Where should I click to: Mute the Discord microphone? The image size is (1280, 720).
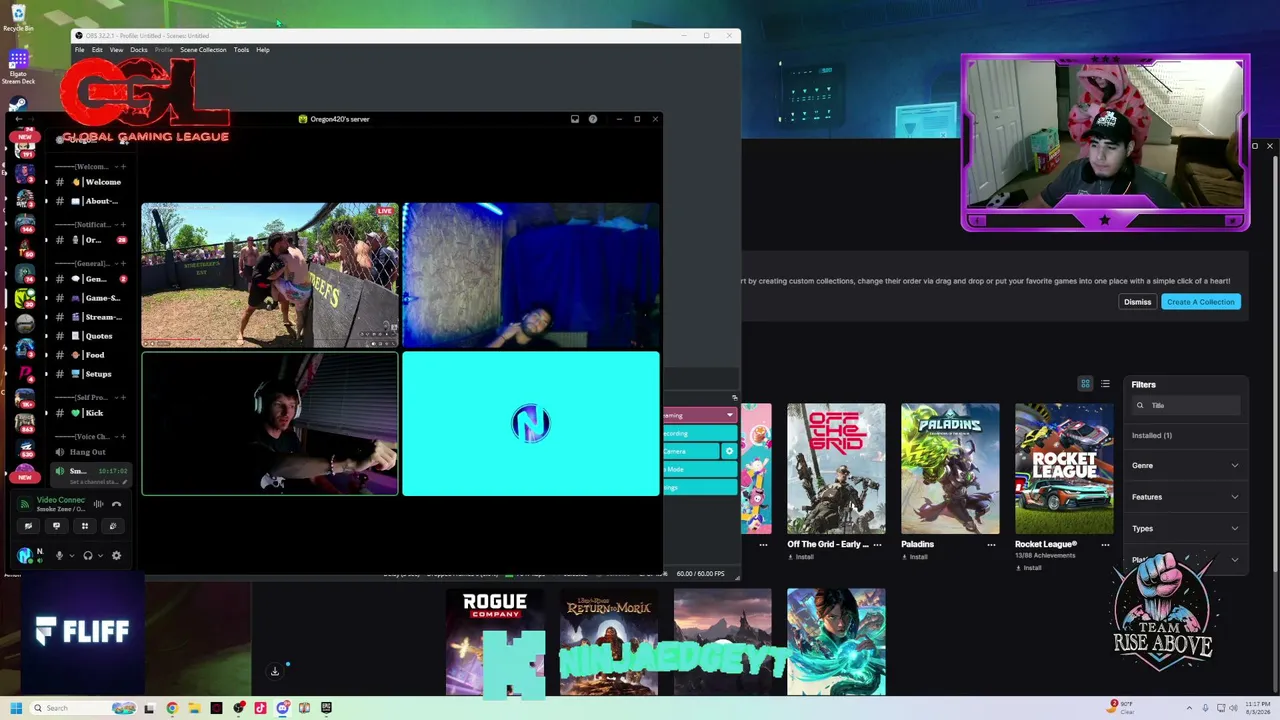click(59, 556)
